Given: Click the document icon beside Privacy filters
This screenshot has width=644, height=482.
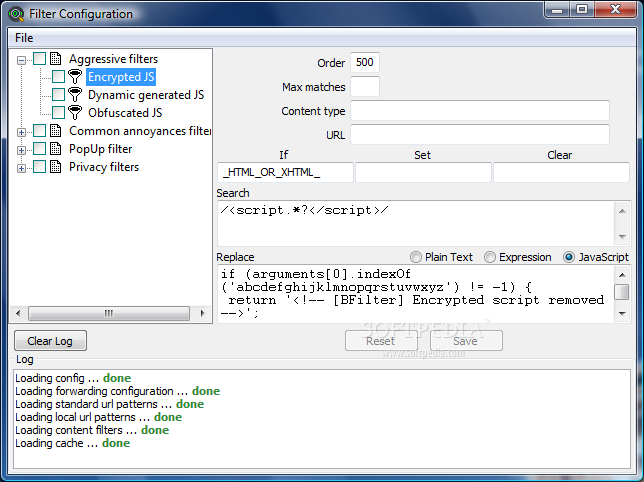Looking at the screenshot, I should point(55,167).
